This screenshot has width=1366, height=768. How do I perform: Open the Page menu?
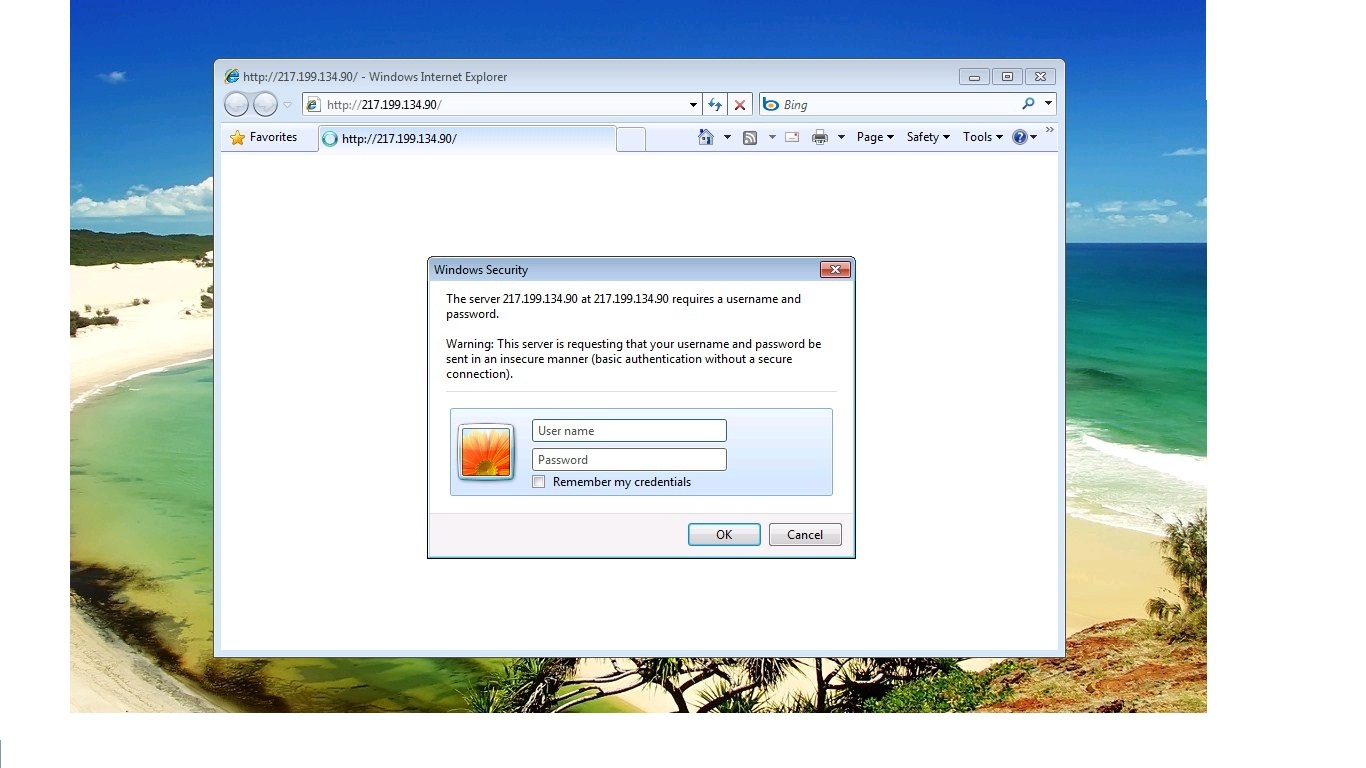point(875,137)
